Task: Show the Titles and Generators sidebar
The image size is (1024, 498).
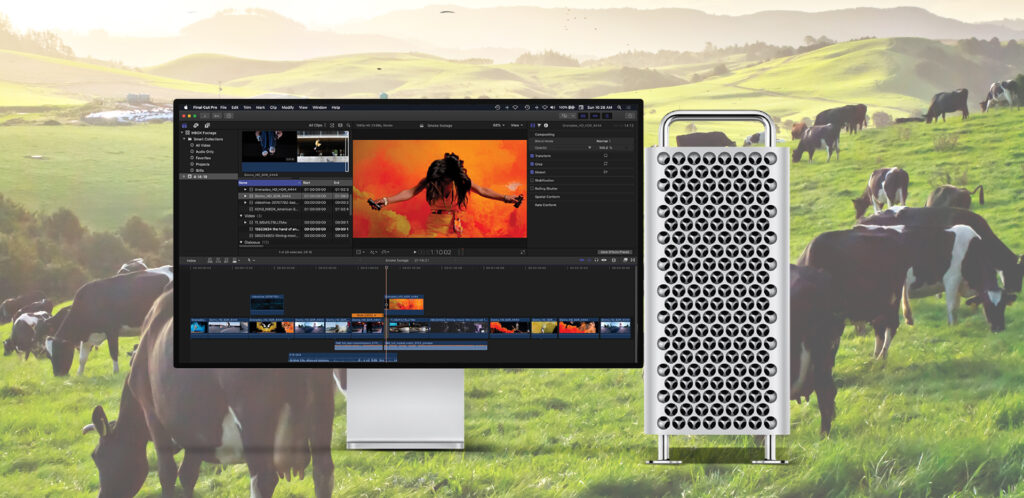Action: tap(207, 125)
